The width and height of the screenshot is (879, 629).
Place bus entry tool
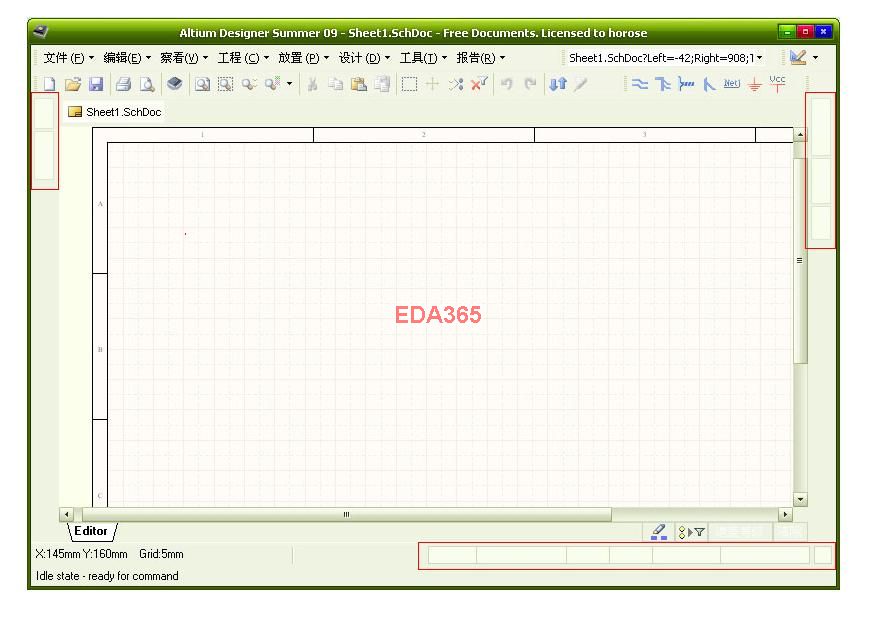coord(709,84)
